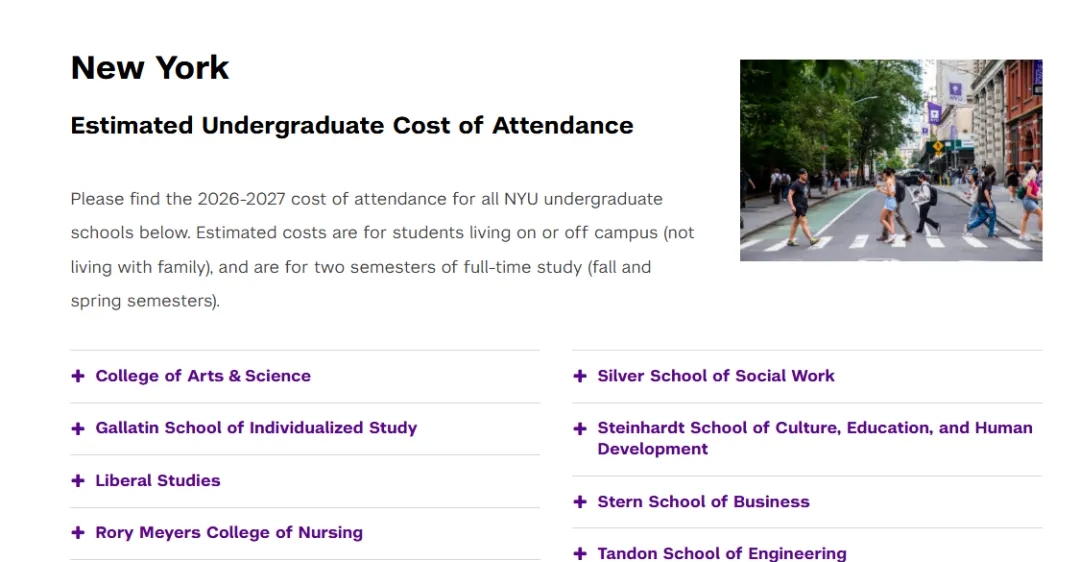This screenshot has width=1080, height=562.
Task: Click the plus icon beside College of Arts & Science
Action: click(x=78, y=376)
